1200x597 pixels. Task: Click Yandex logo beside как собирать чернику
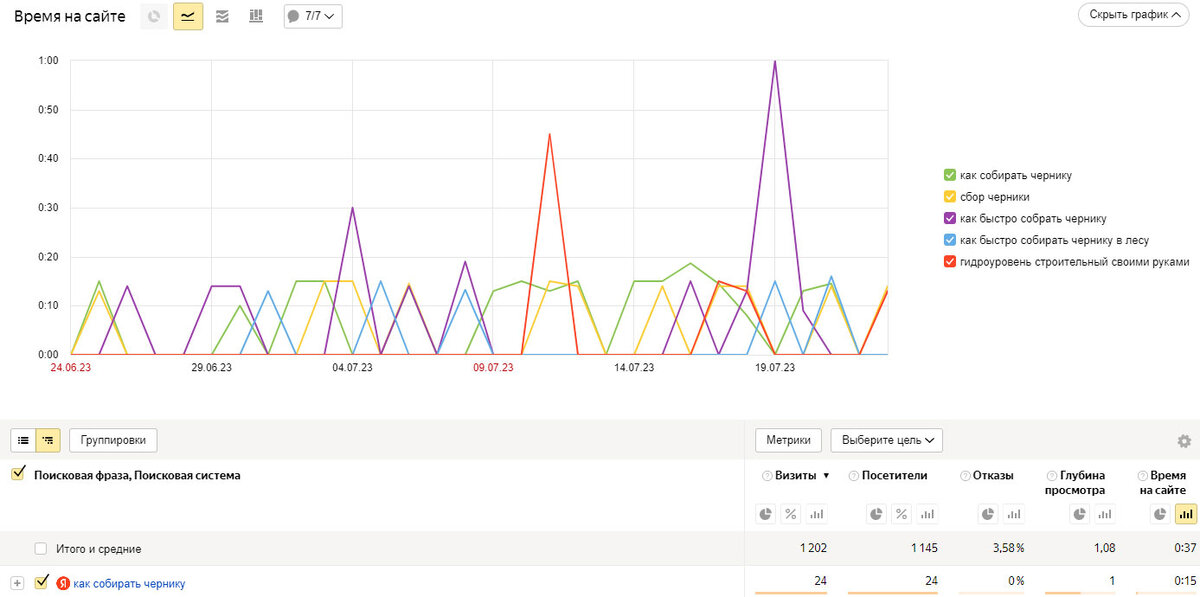(63, 583)
